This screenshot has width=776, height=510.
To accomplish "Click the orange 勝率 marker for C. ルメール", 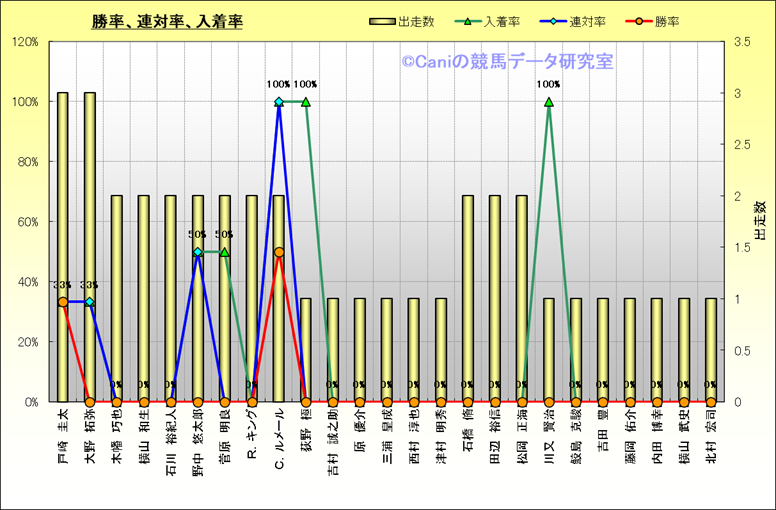I will coord(279,252).
